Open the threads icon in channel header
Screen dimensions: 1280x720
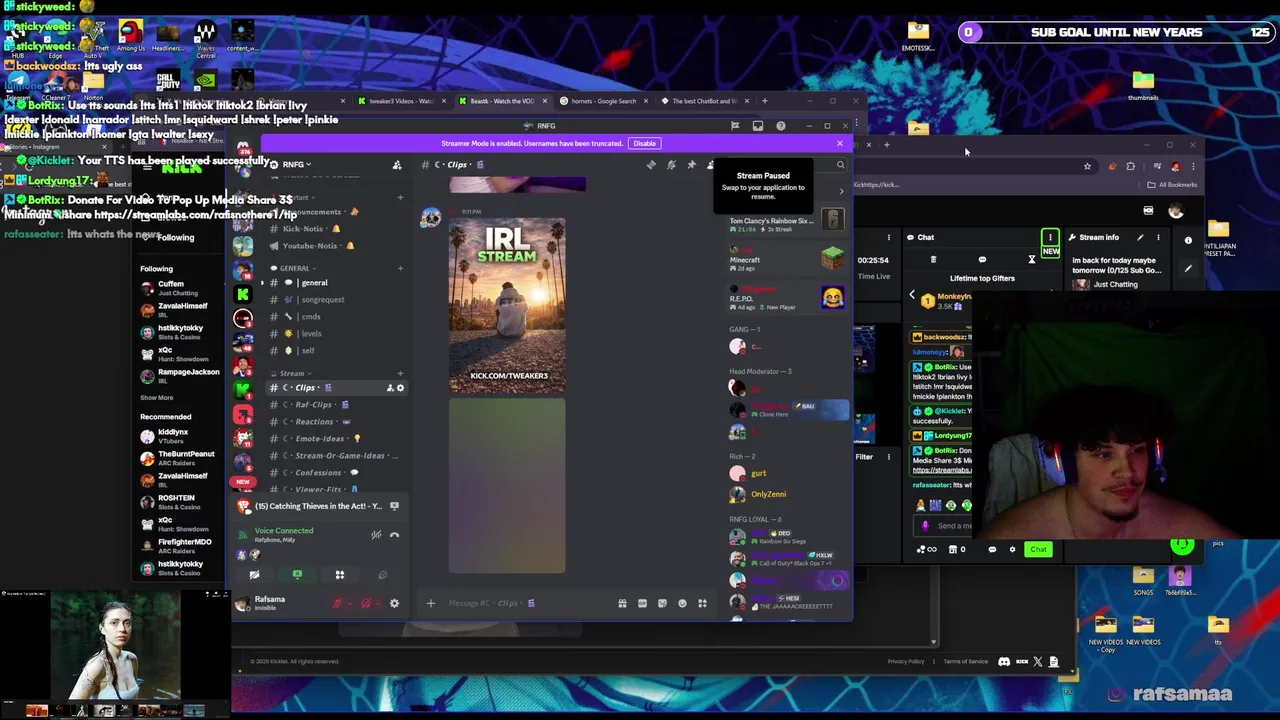point(651,165)
